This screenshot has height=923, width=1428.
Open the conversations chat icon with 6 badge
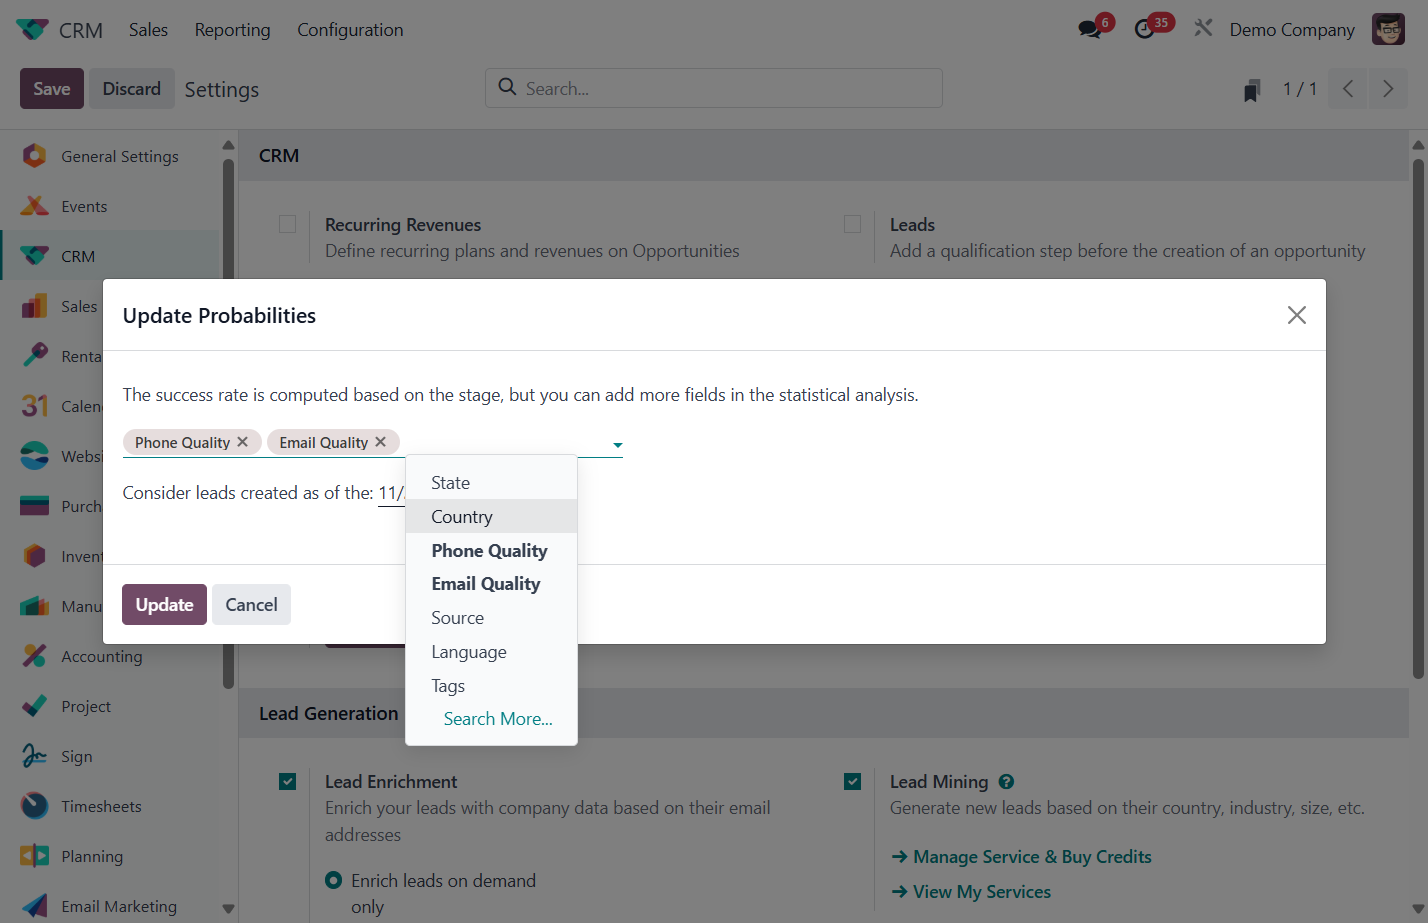[x=1090, y=29]
